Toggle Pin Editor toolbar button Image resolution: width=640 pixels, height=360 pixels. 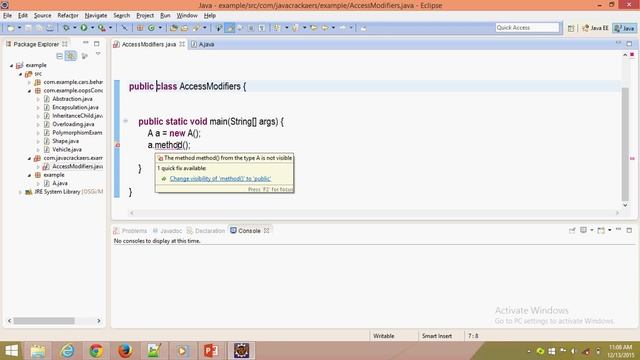(363, 28)
